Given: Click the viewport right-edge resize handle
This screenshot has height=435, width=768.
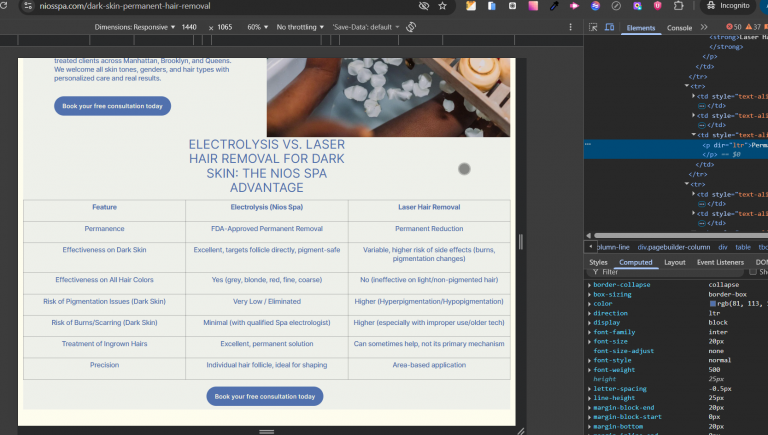Looking at the screenshot, I should (521, 242).
